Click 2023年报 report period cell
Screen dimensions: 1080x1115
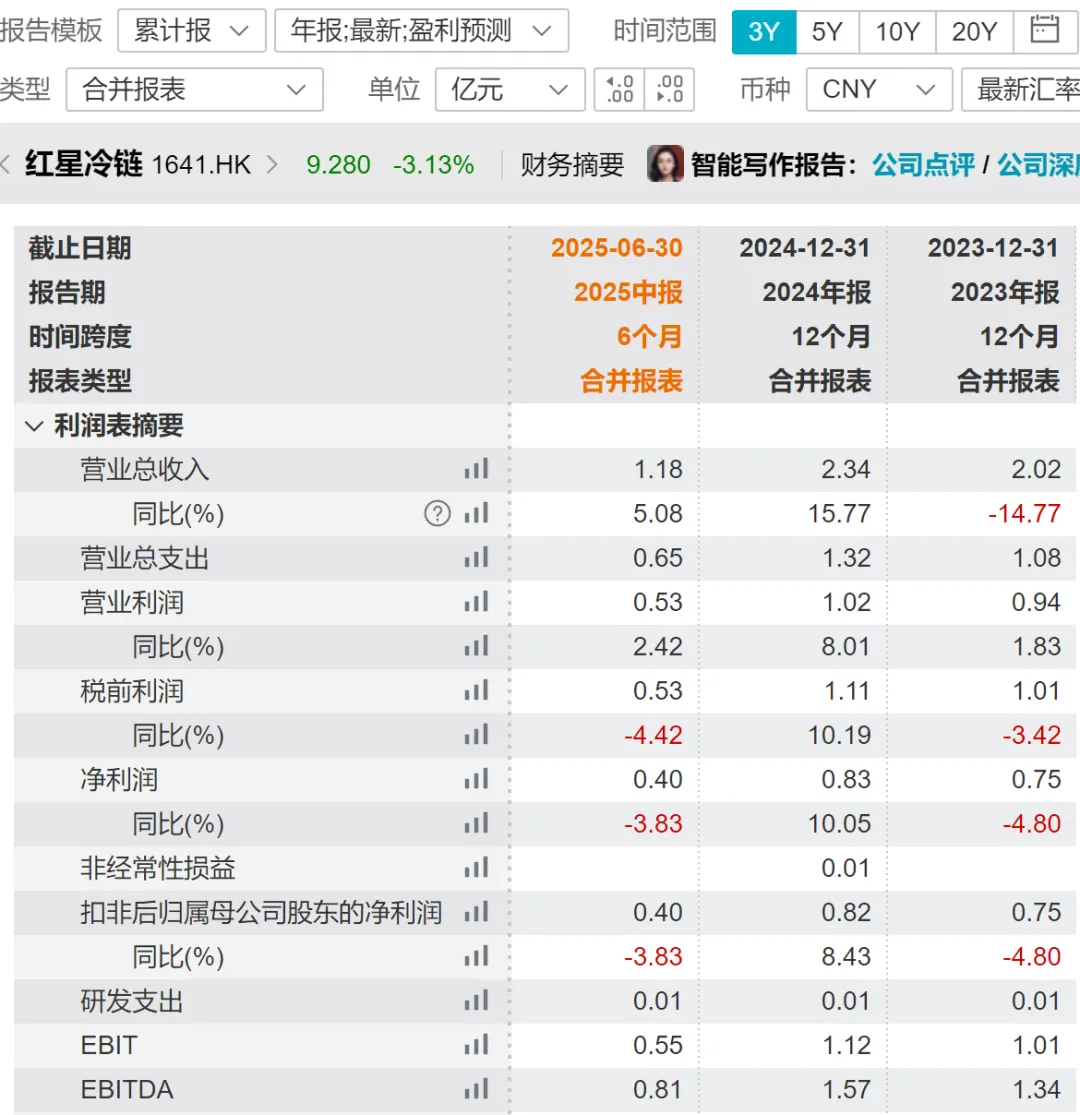click(x=1005, y=292)
